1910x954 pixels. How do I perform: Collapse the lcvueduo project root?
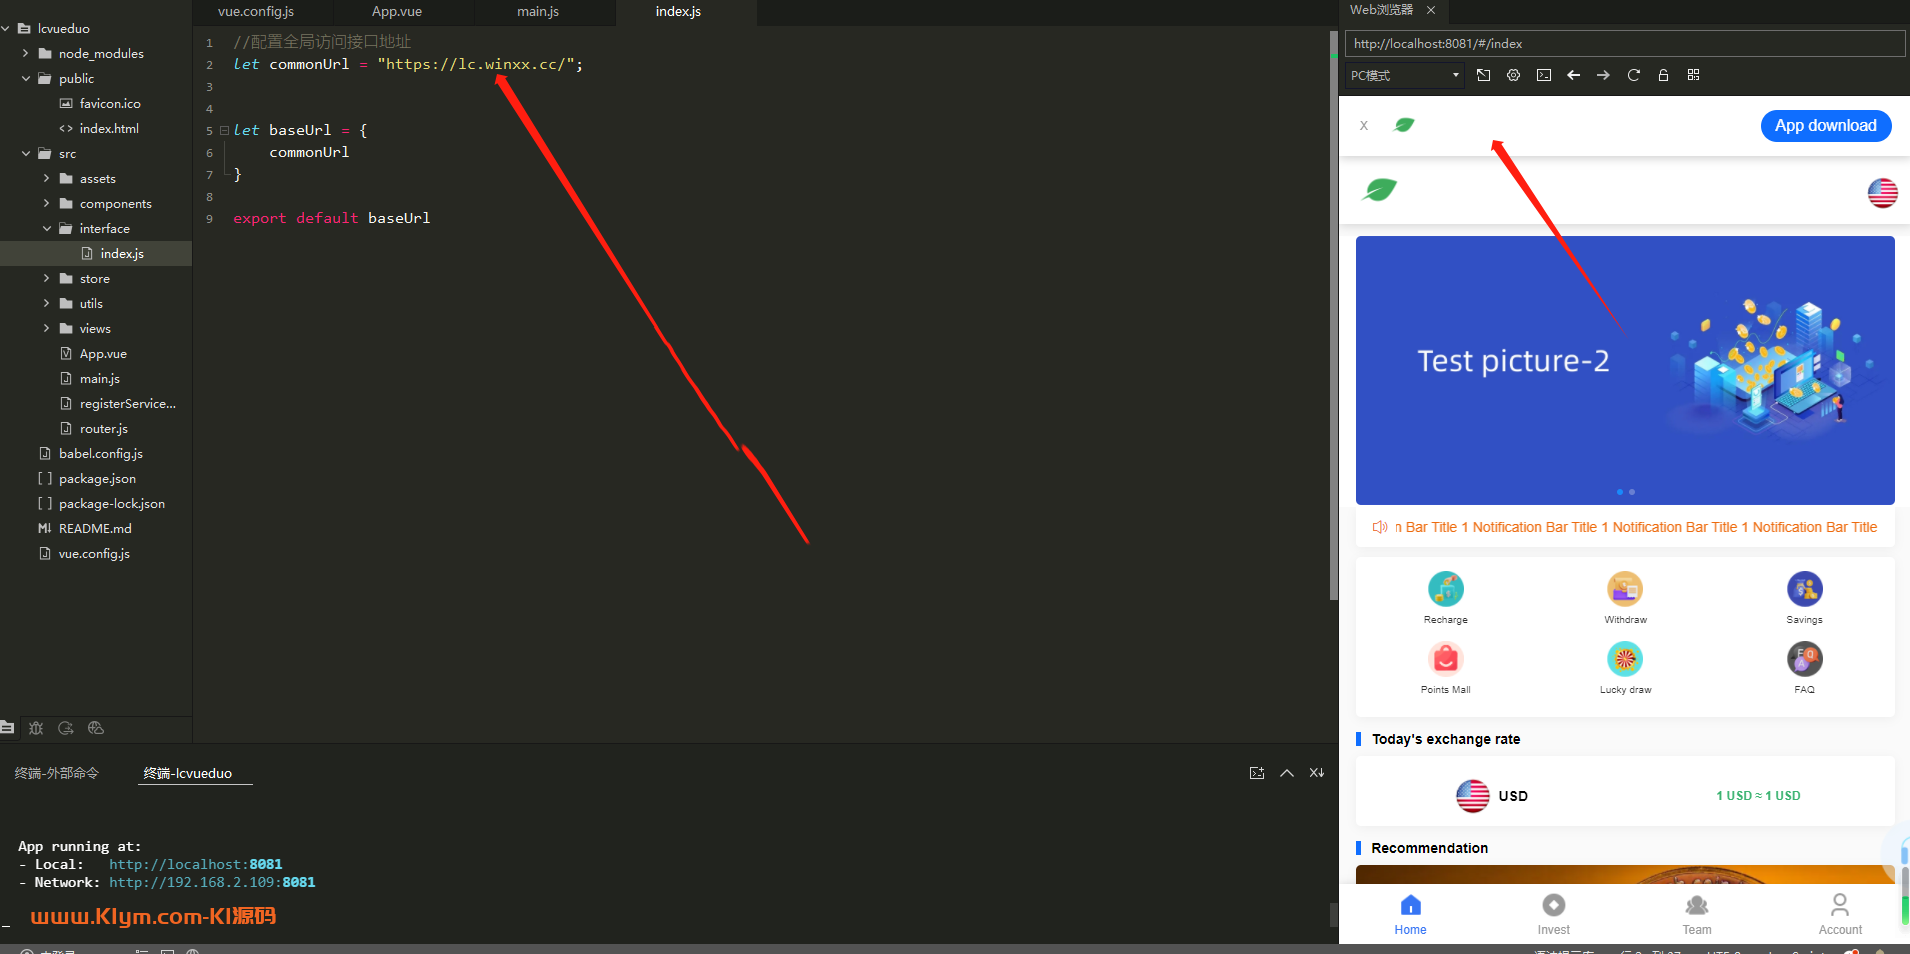click(6, 29)
